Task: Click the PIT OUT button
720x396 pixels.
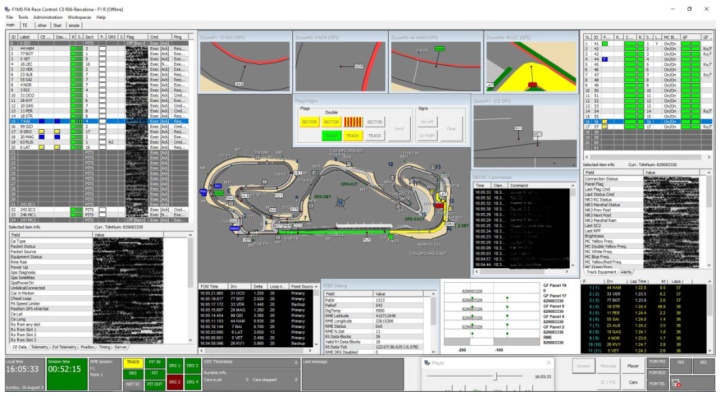Action: click(x=155, y=384)
